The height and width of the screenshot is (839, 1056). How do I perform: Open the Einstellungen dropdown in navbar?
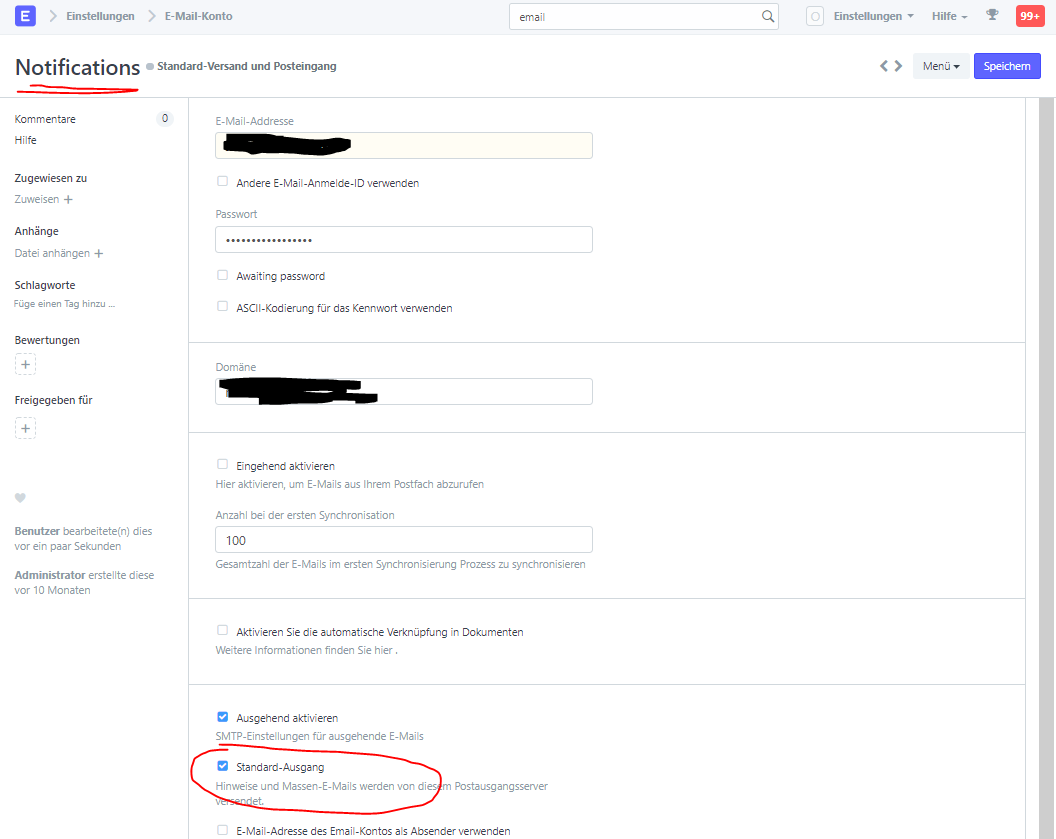pos(873,16)
